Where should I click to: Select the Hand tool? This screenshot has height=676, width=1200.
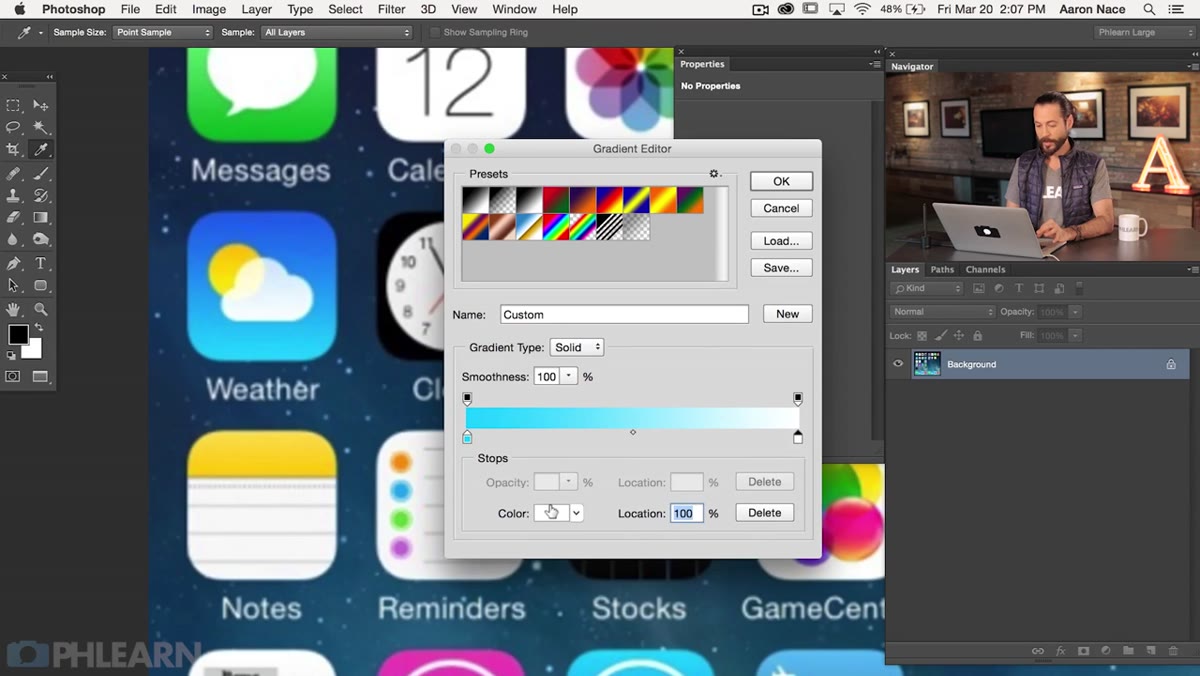[x=13, y=309]
